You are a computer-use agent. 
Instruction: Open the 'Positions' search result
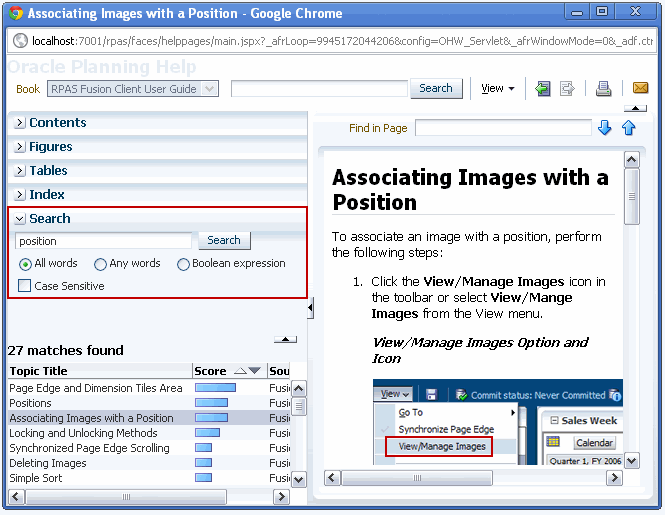click(30, 403)
